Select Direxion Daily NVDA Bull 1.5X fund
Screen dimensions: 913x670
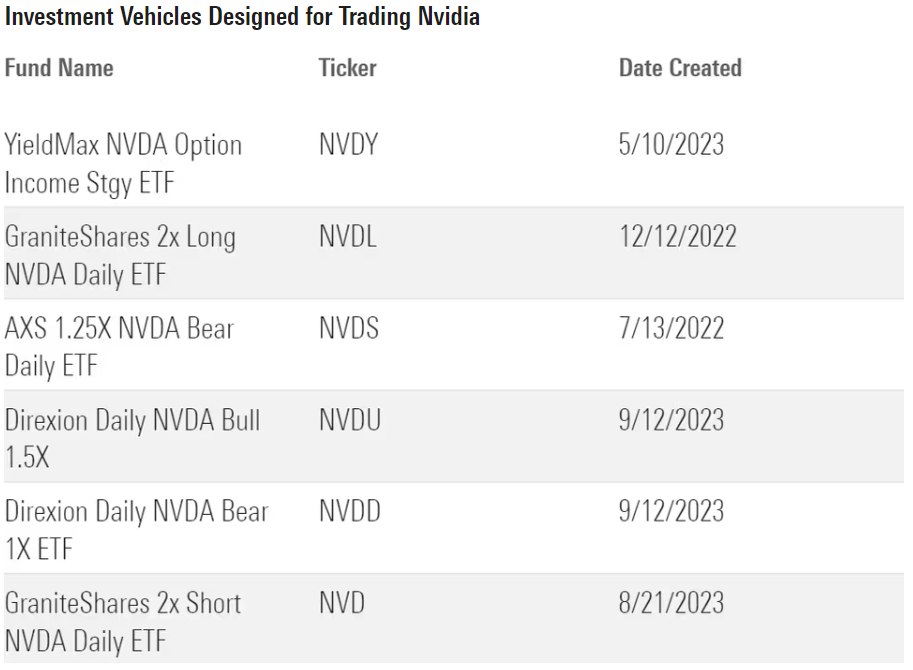tap(132, 438)
